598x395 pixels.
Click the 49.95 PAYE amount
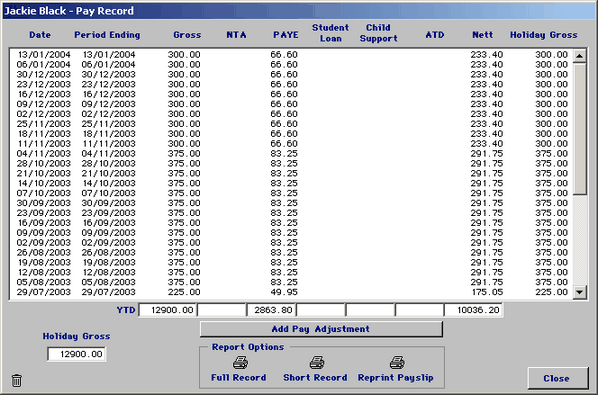tap(284, 292)
